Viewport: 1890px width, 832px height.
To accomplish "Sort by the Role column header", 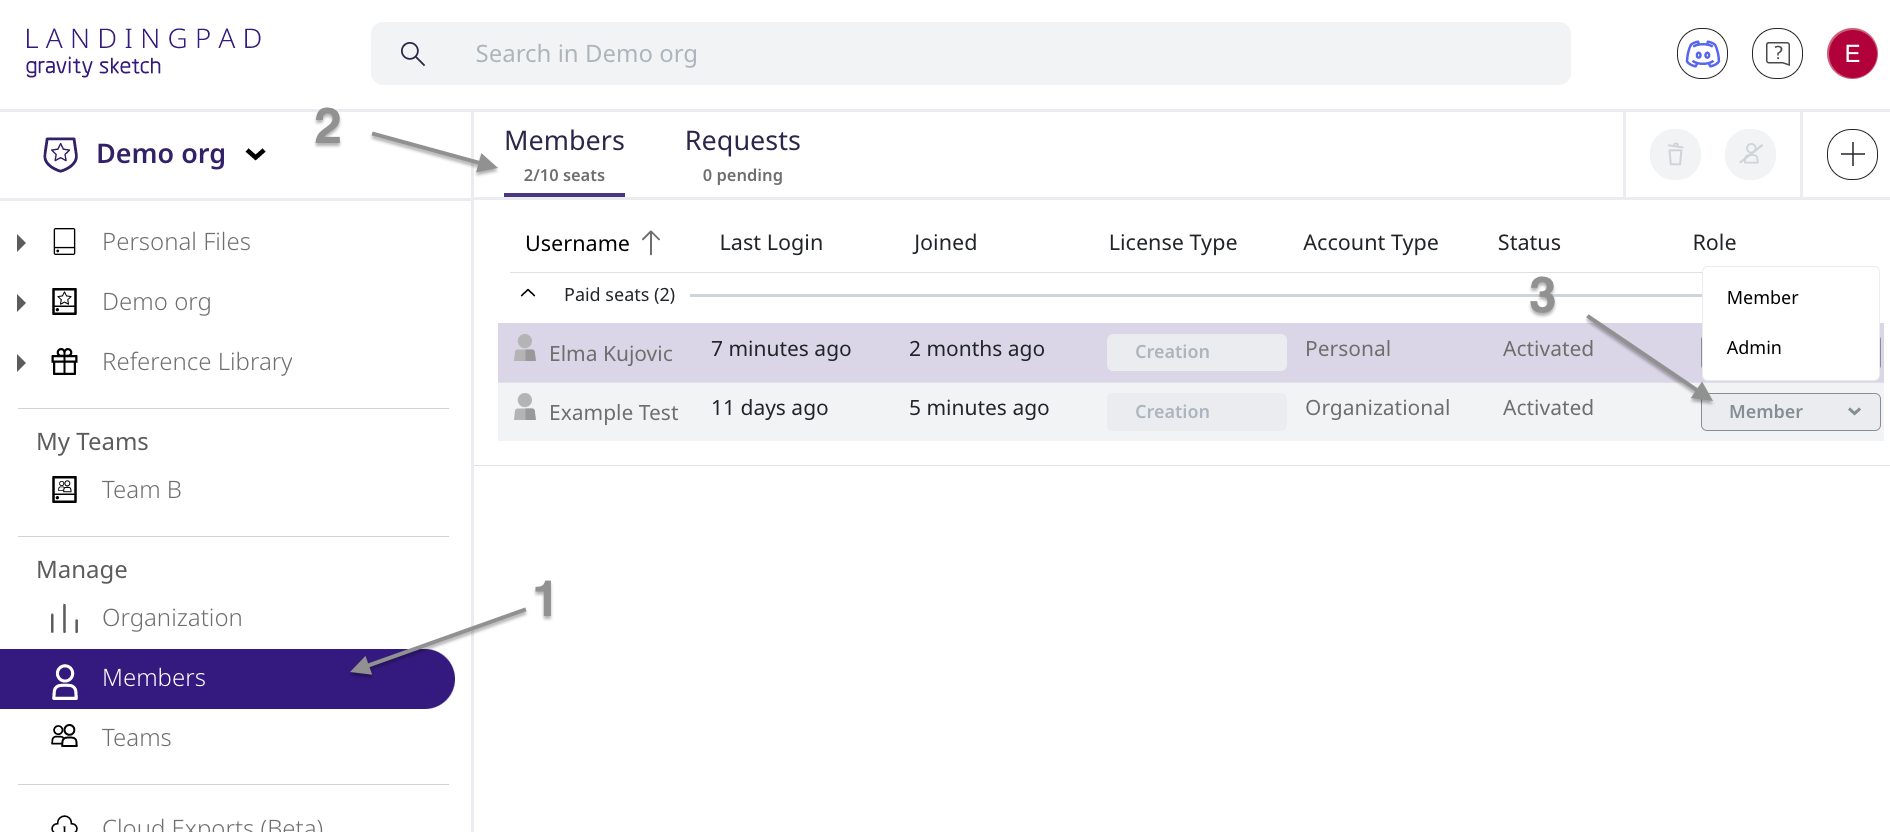I will click(1714, 242).
